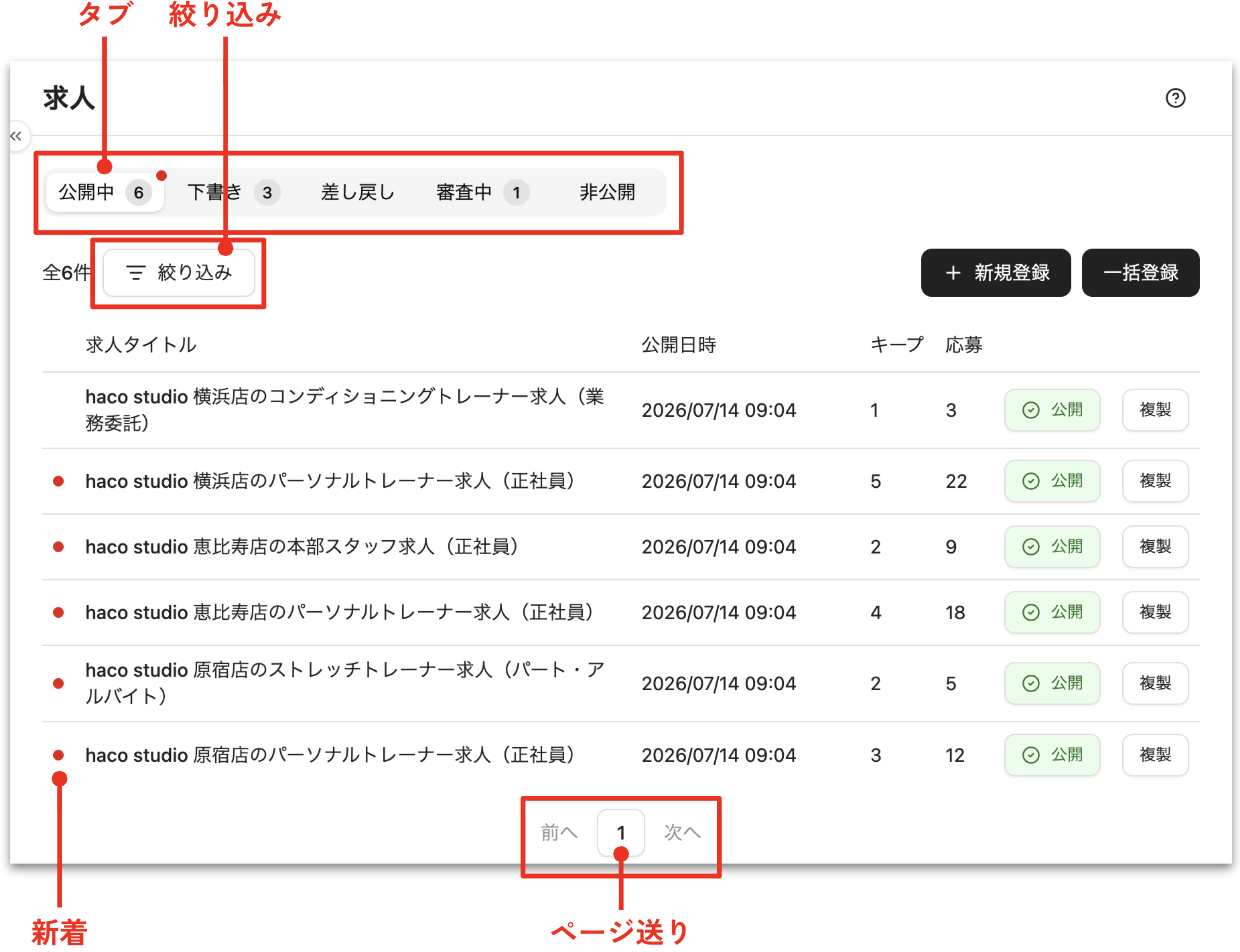Click the 公開日時 column header
1240x952 pixels.
pyautogui.click(x=679, y=345)
